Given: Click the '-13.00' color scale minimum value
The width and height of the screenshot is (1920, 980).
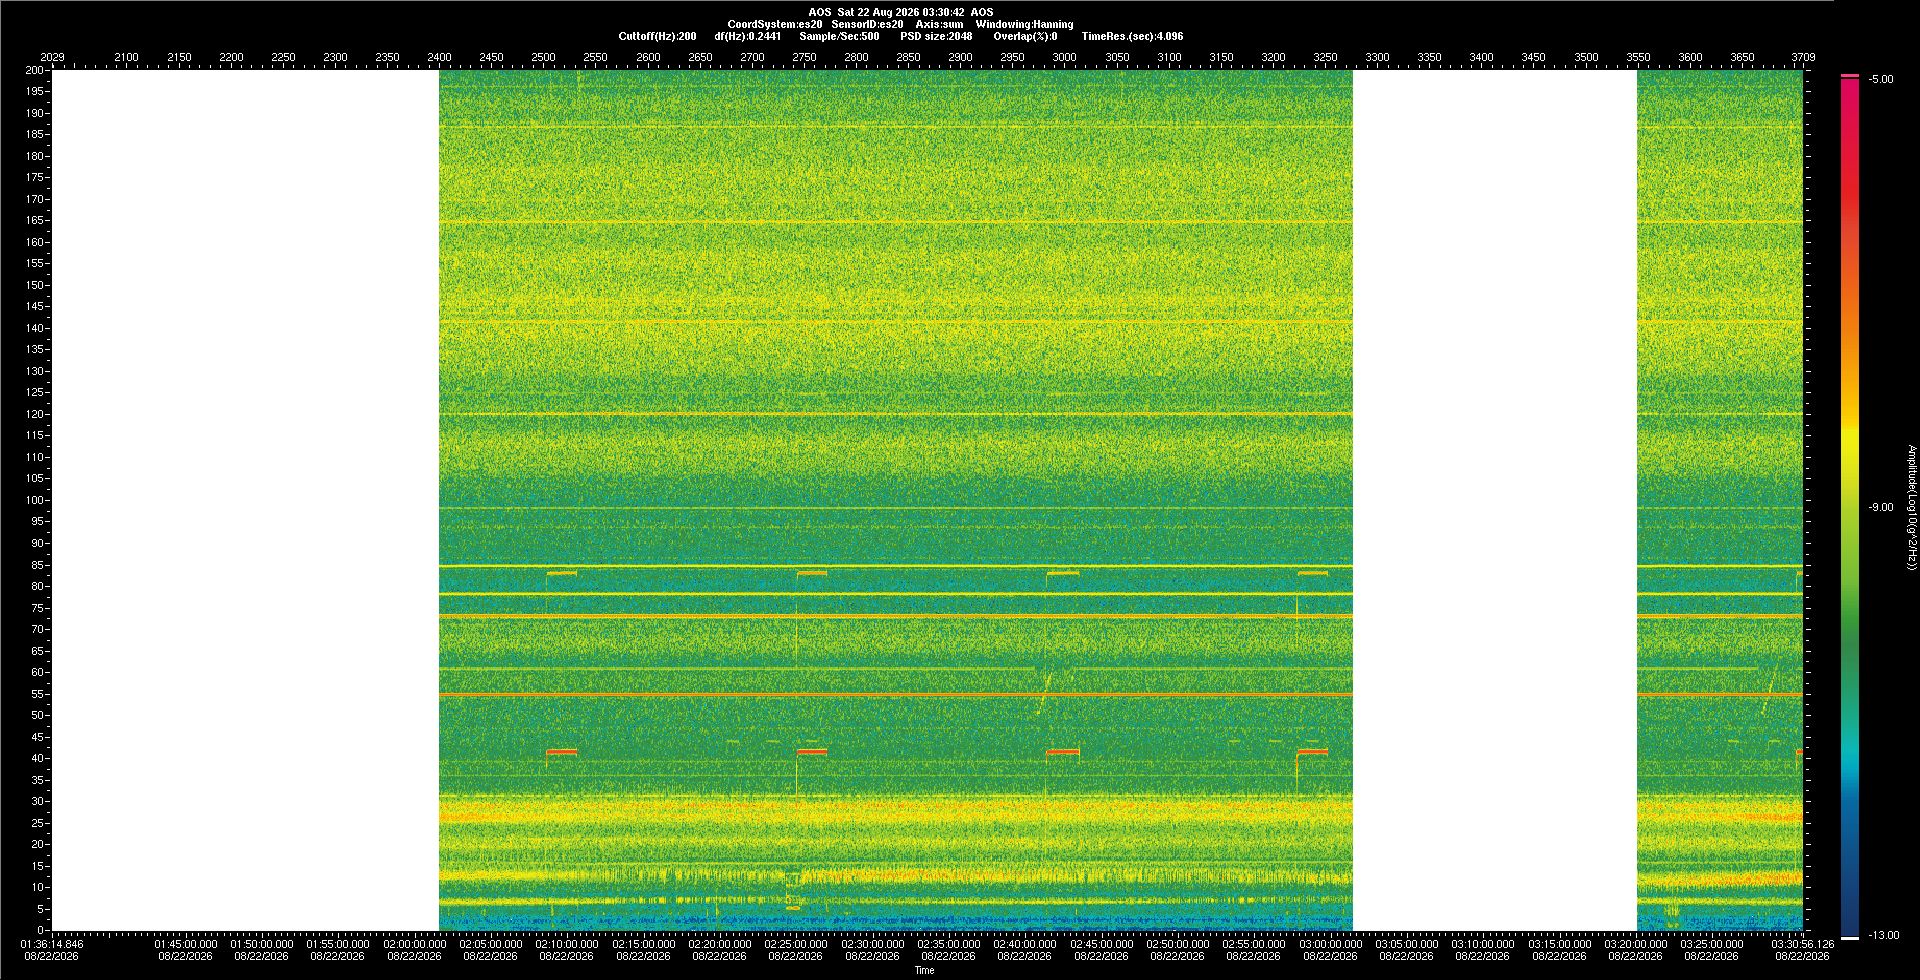Looking at the screenshot, I should pos(1884,935).
